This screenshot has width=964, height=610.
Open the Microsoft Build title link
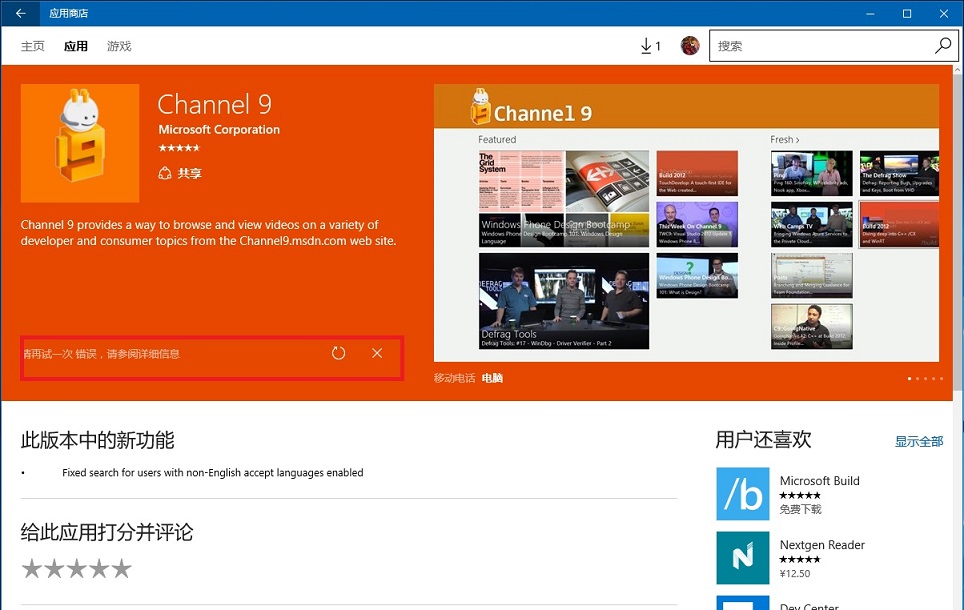tap(820, 480)
